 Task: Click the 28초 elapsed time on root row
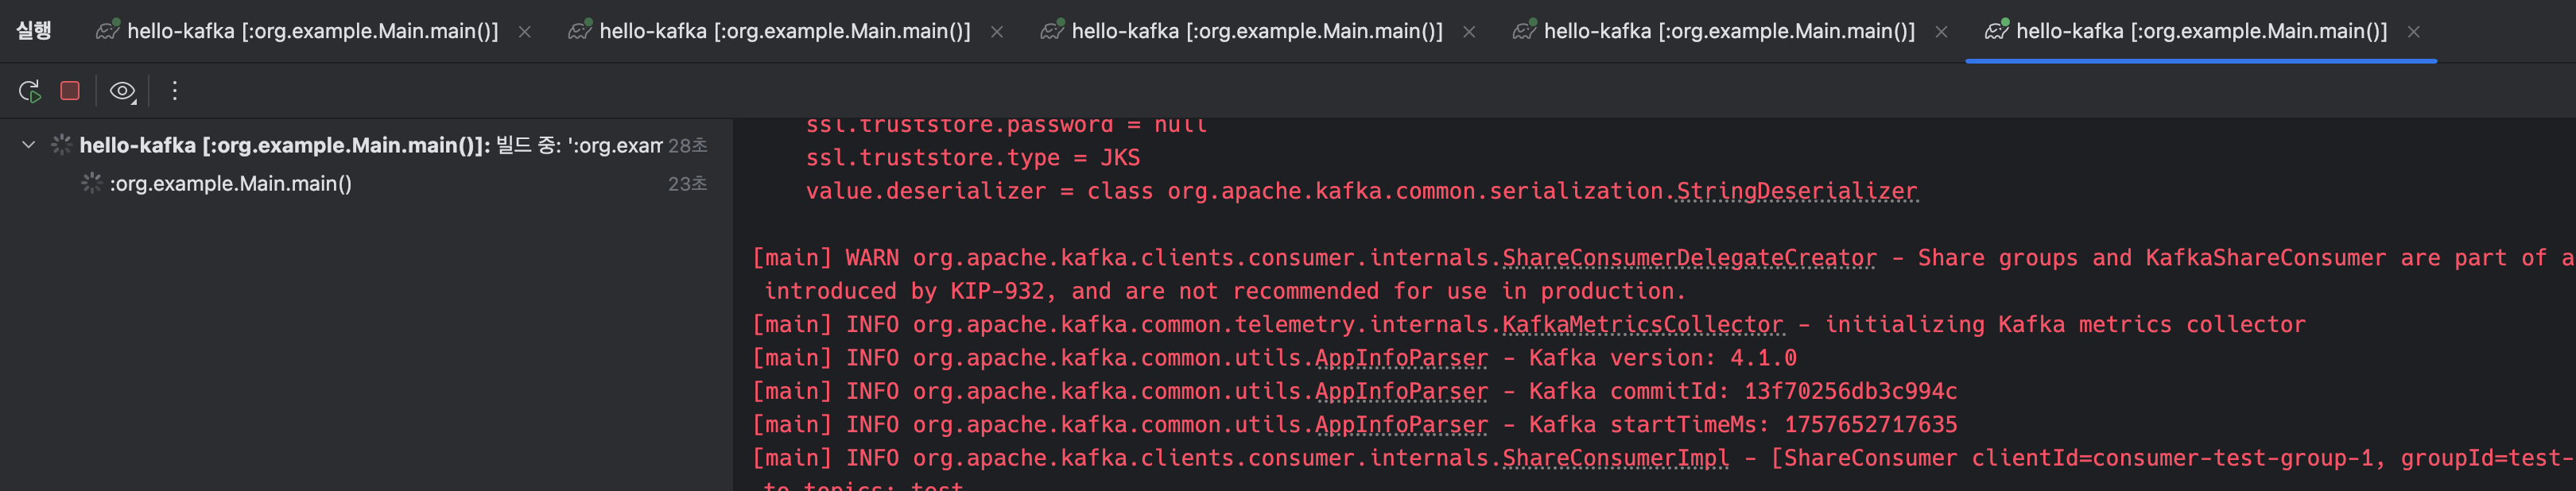pyautogui.click(x=688, y=146)
